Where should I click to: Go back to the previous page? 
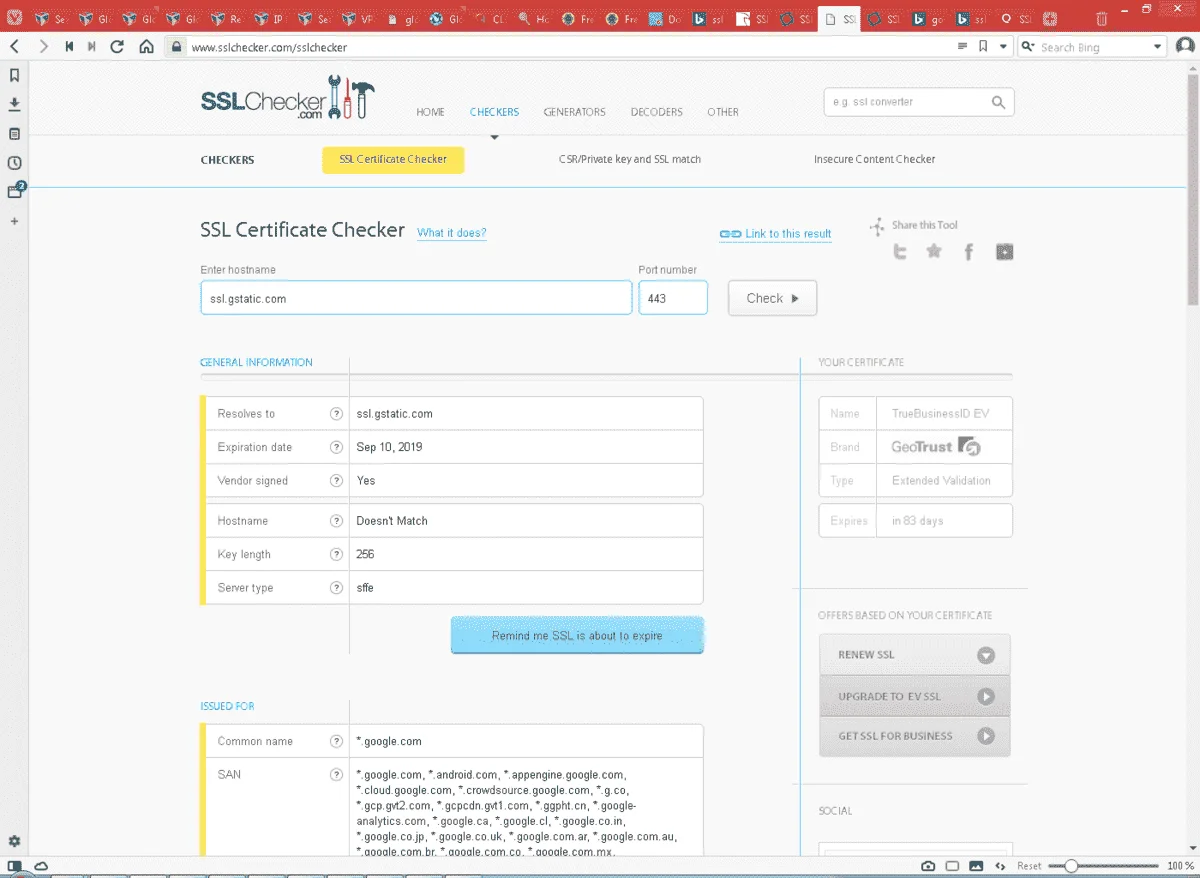(x=14, y=46)
